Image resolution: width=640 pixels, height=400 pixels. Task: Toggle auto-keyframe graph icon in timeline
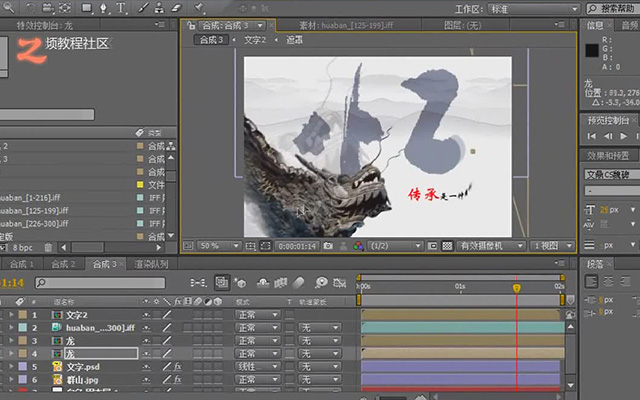pos(339,282)
